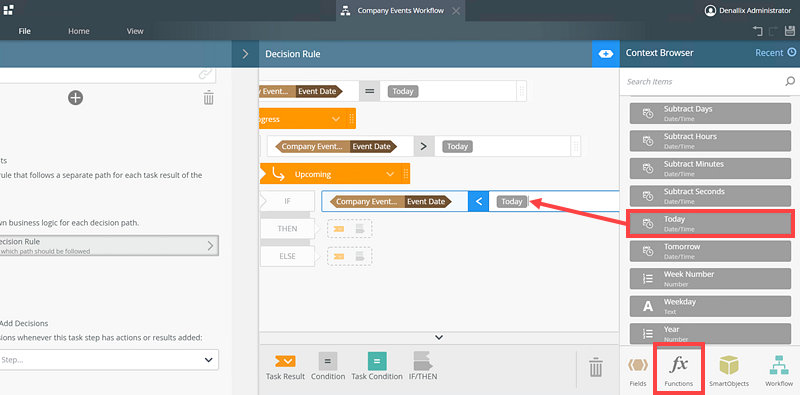Open the Fields context tab

638,371
